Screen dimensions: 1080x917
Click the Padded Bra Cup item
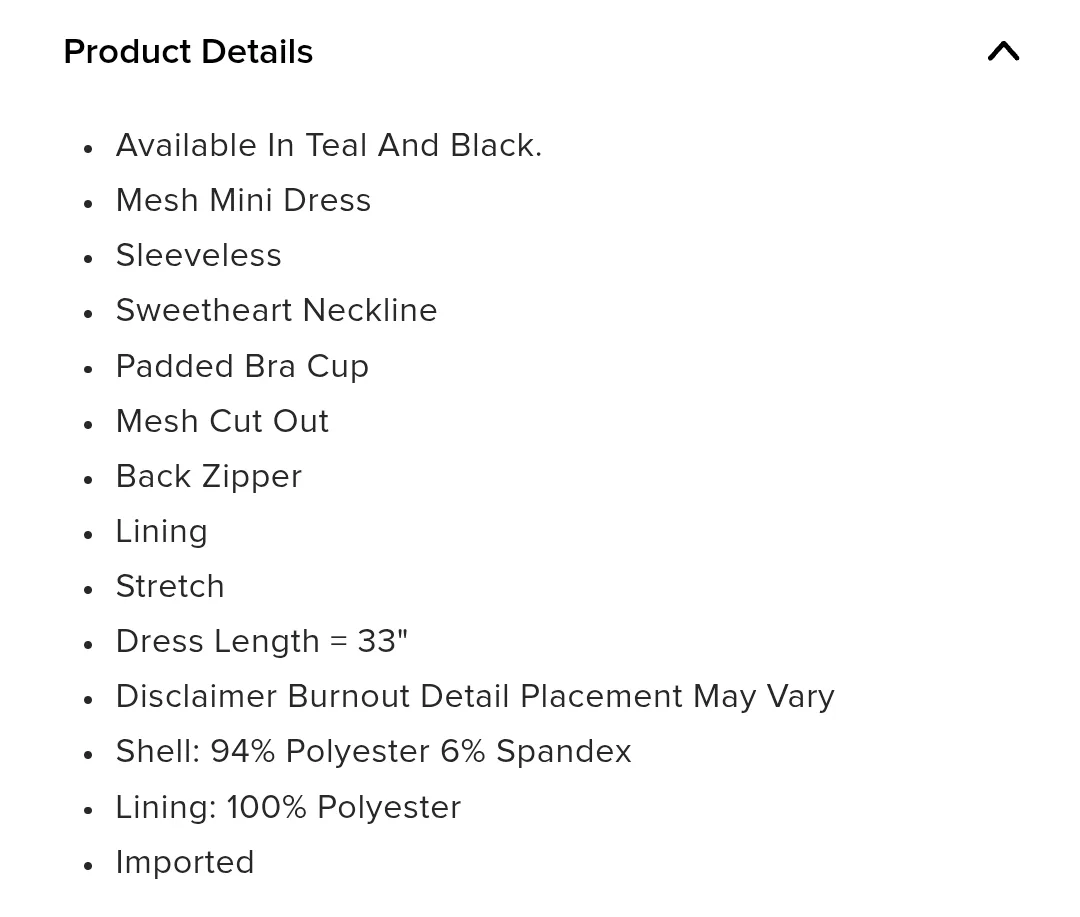pyautogui.click(x=242, y=366)
